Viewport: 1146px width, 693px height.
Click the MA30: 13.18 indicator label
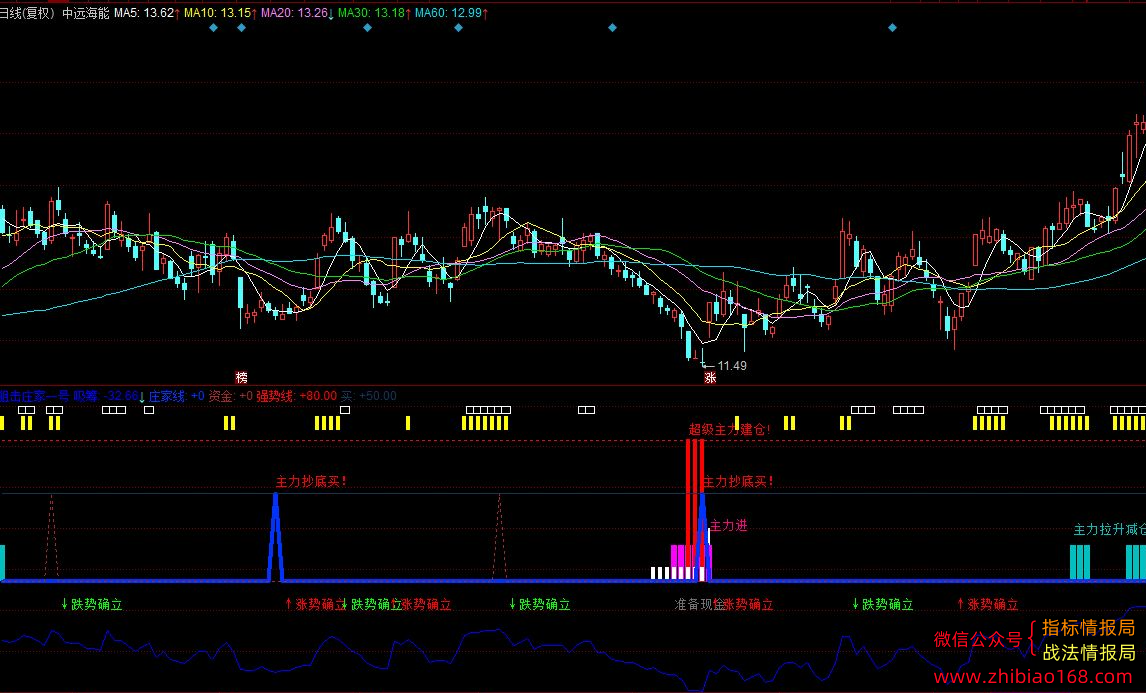click(371, 12)
